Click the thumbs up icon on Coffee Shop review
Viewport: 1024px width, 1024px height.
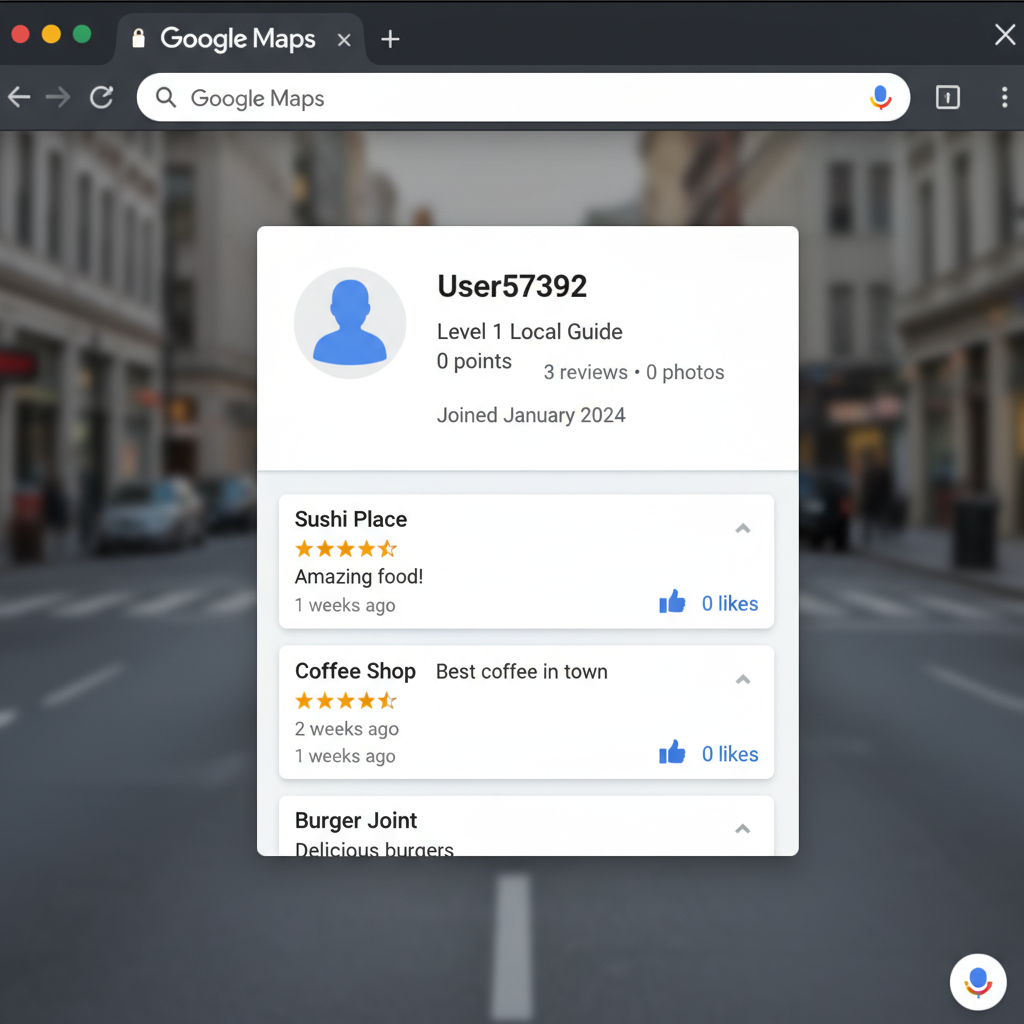[x=672, y=753]
